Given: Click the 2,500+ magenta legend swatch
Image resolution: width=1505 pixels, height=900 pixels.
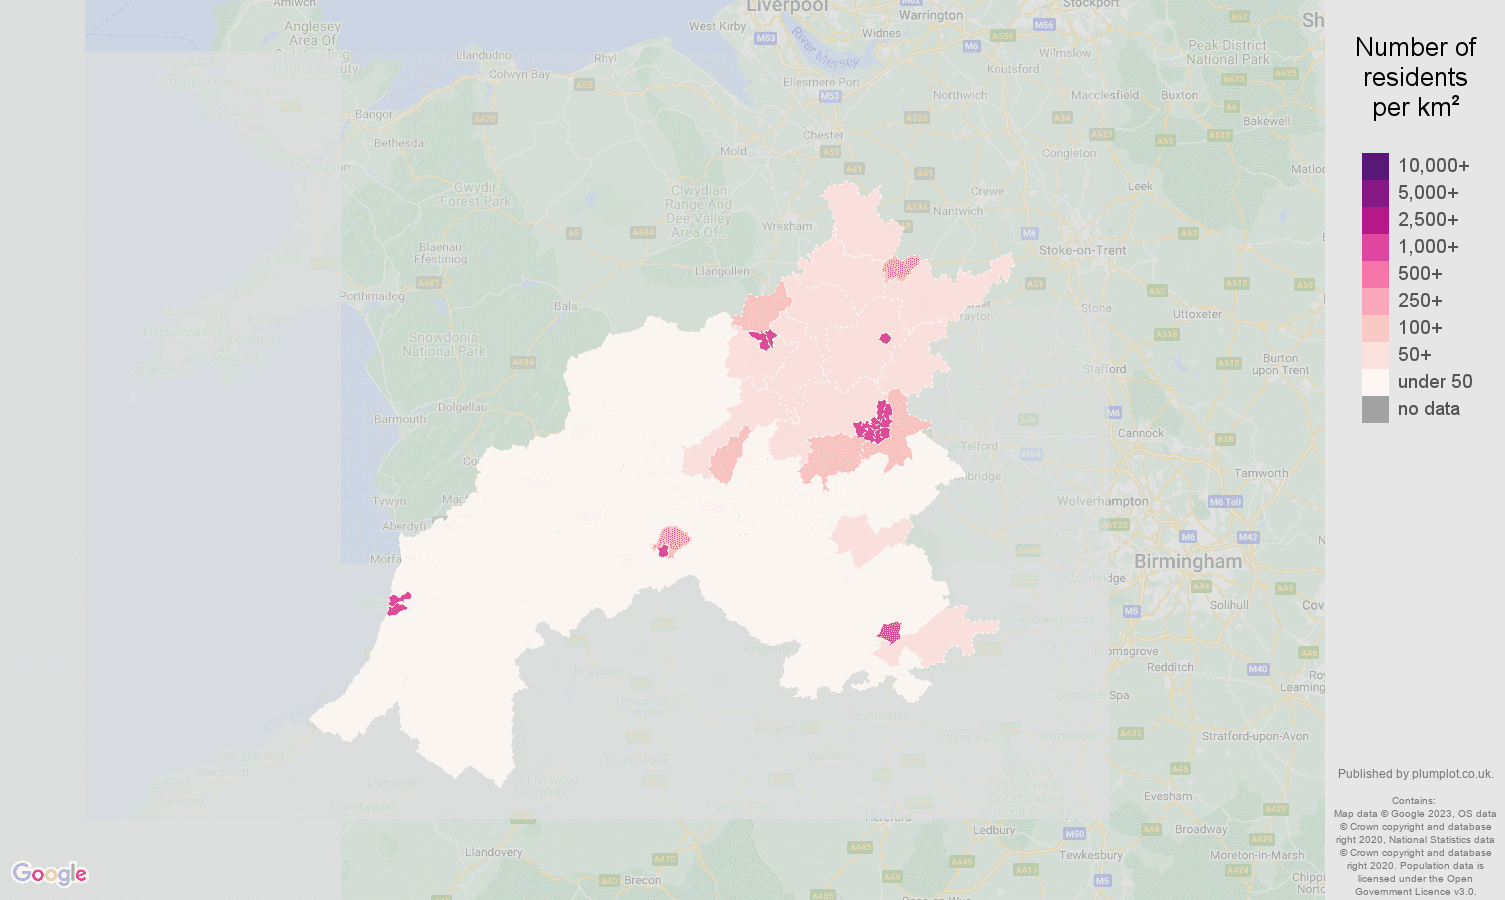Looking at the screenshot, I should coord(1375,220).
